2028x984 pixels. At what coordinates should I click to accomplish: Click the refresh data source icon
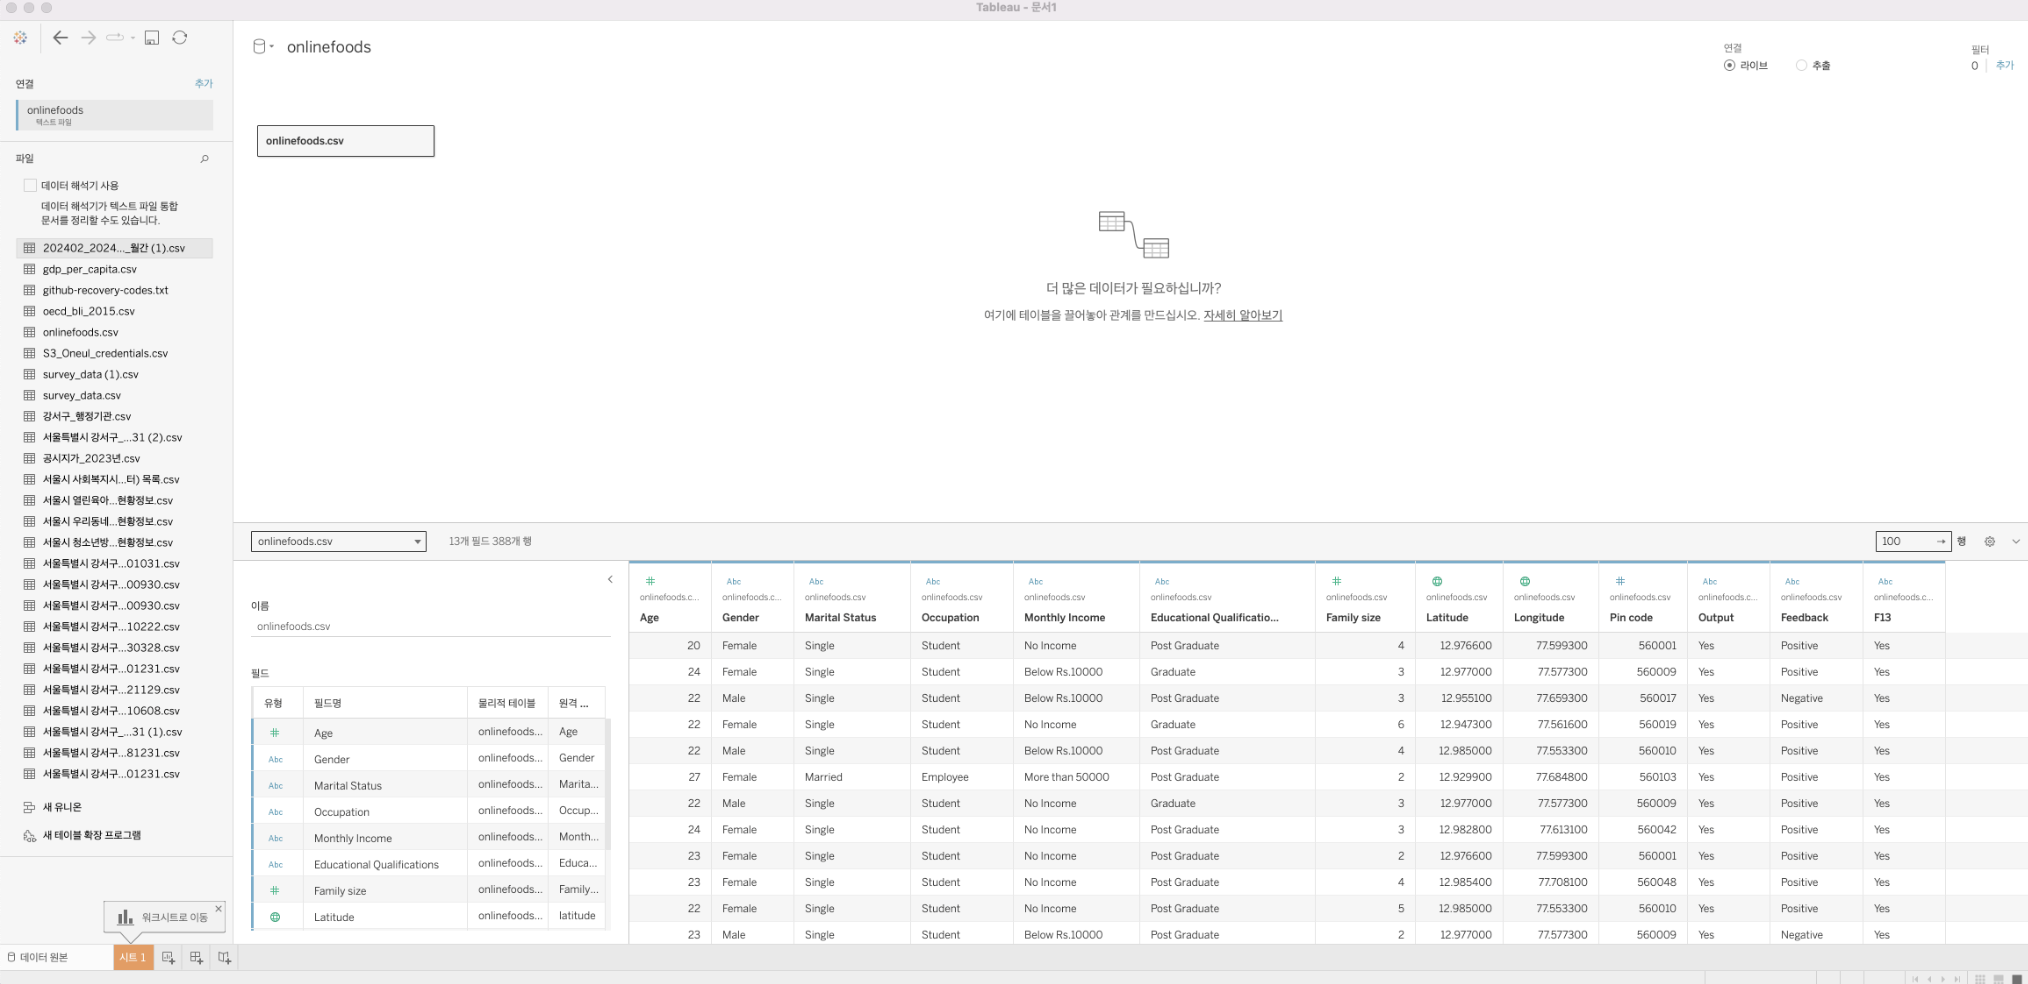[180, 38]
